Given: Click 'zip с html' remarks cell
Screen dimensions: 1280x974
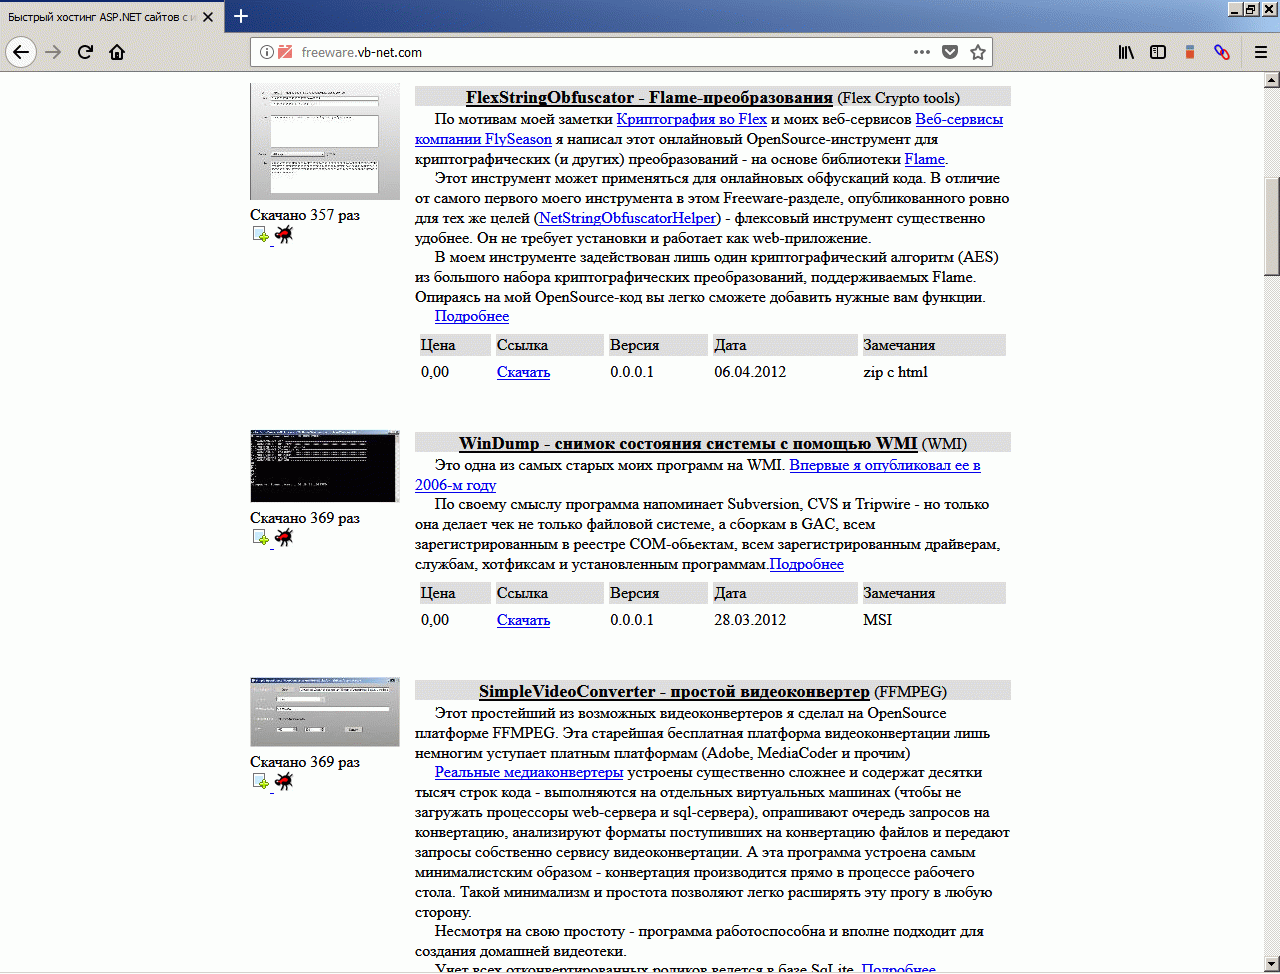Looking at the screenshot, I should tap(895, 372).
